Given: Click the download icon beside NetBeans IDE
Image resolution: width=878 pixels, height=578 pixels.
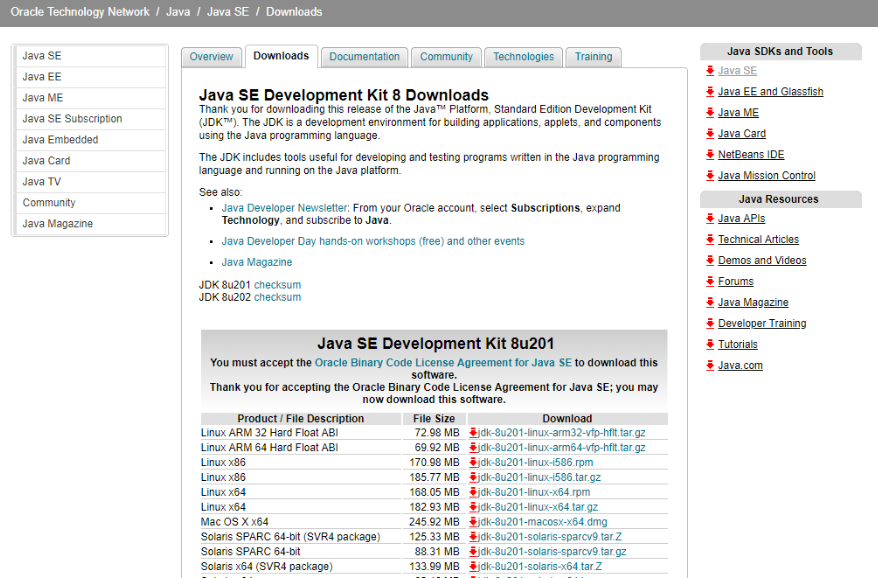Looking at the screenshot, I should tap(710, 153).
